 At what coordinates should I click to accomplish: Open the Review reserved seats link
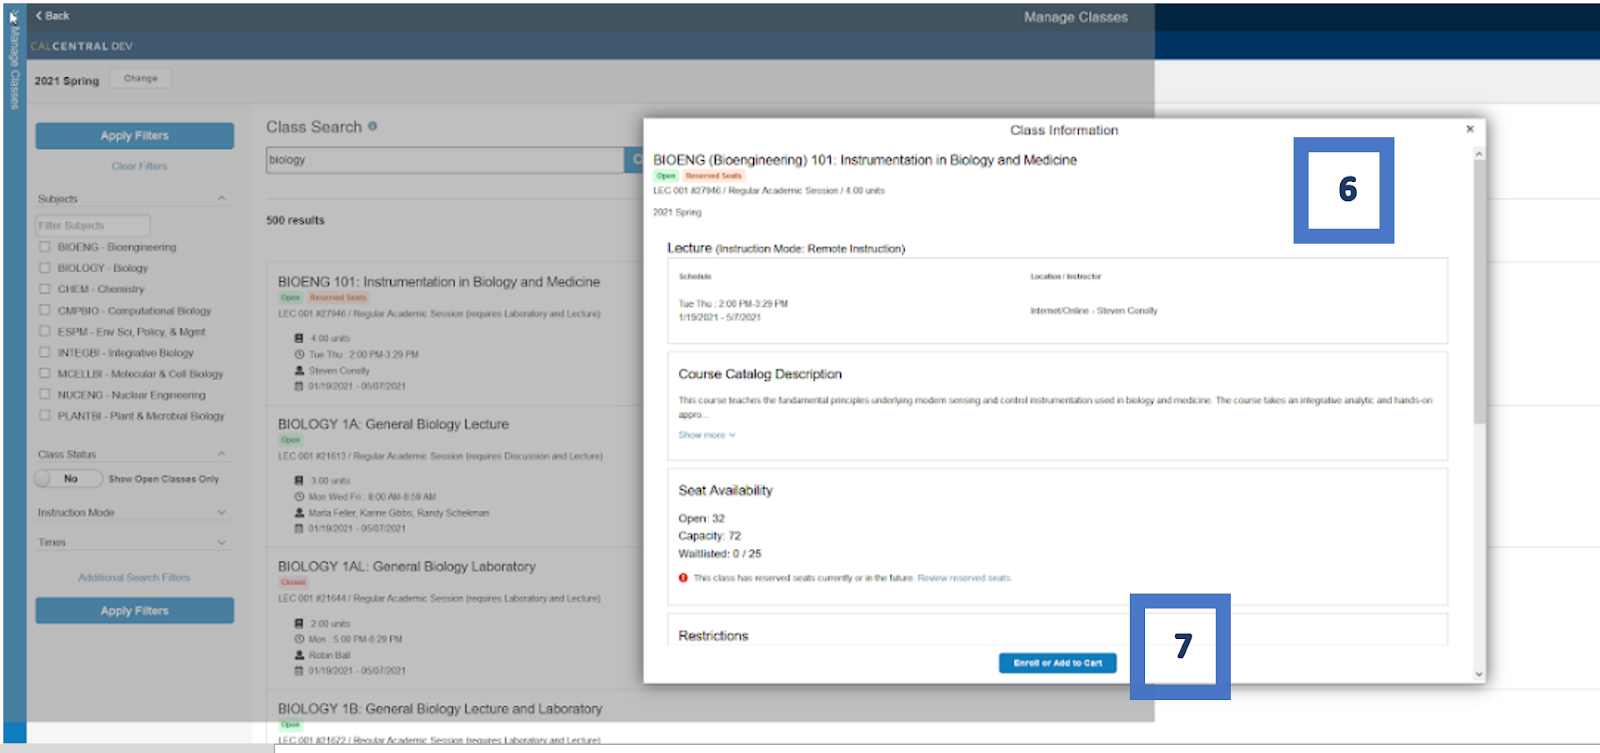click(x=964, y=578)
